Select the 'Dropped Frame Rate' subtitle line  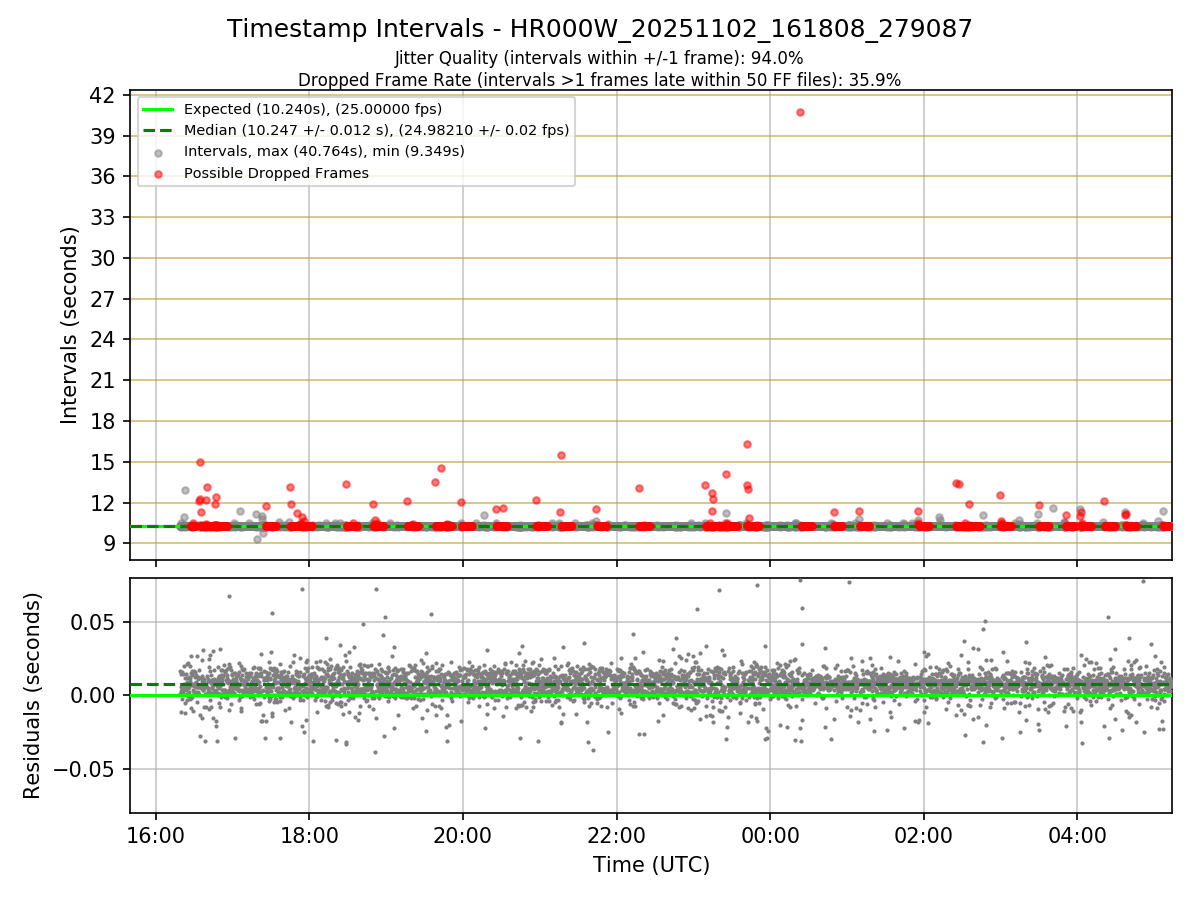pyautogui.click(x=599, y=80)
